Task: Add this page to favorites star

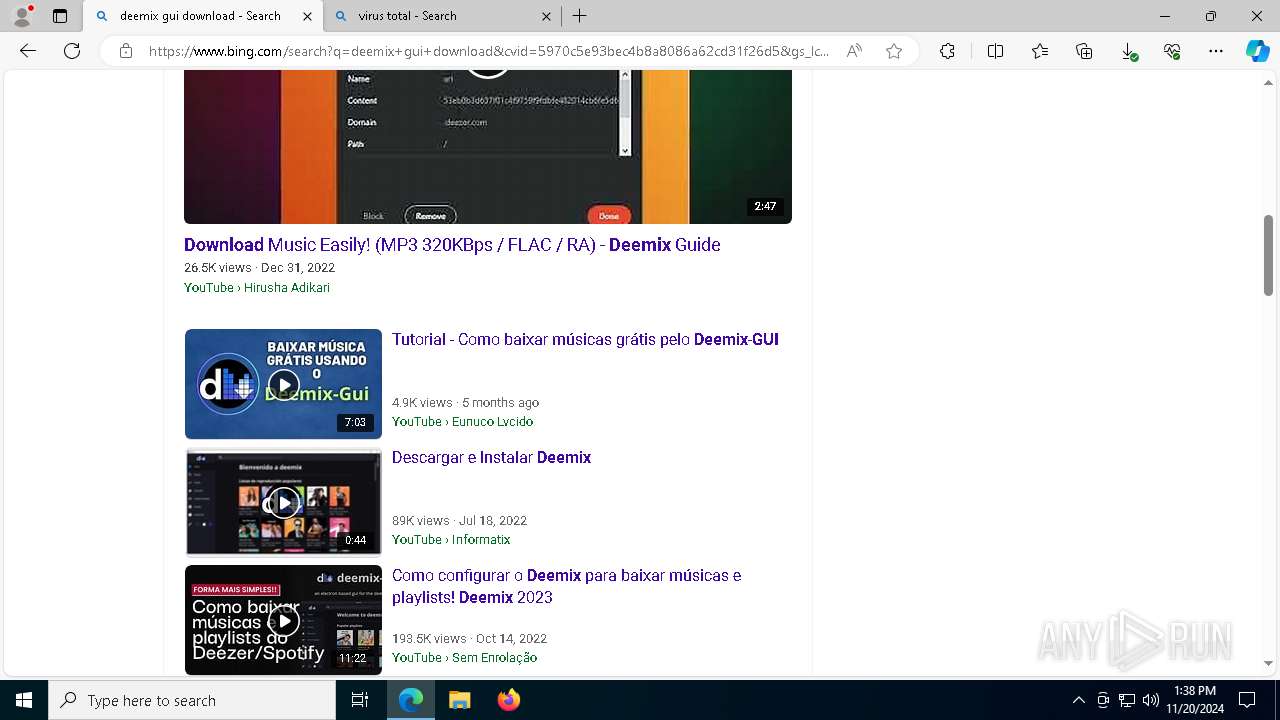Action: pos(894,51)
